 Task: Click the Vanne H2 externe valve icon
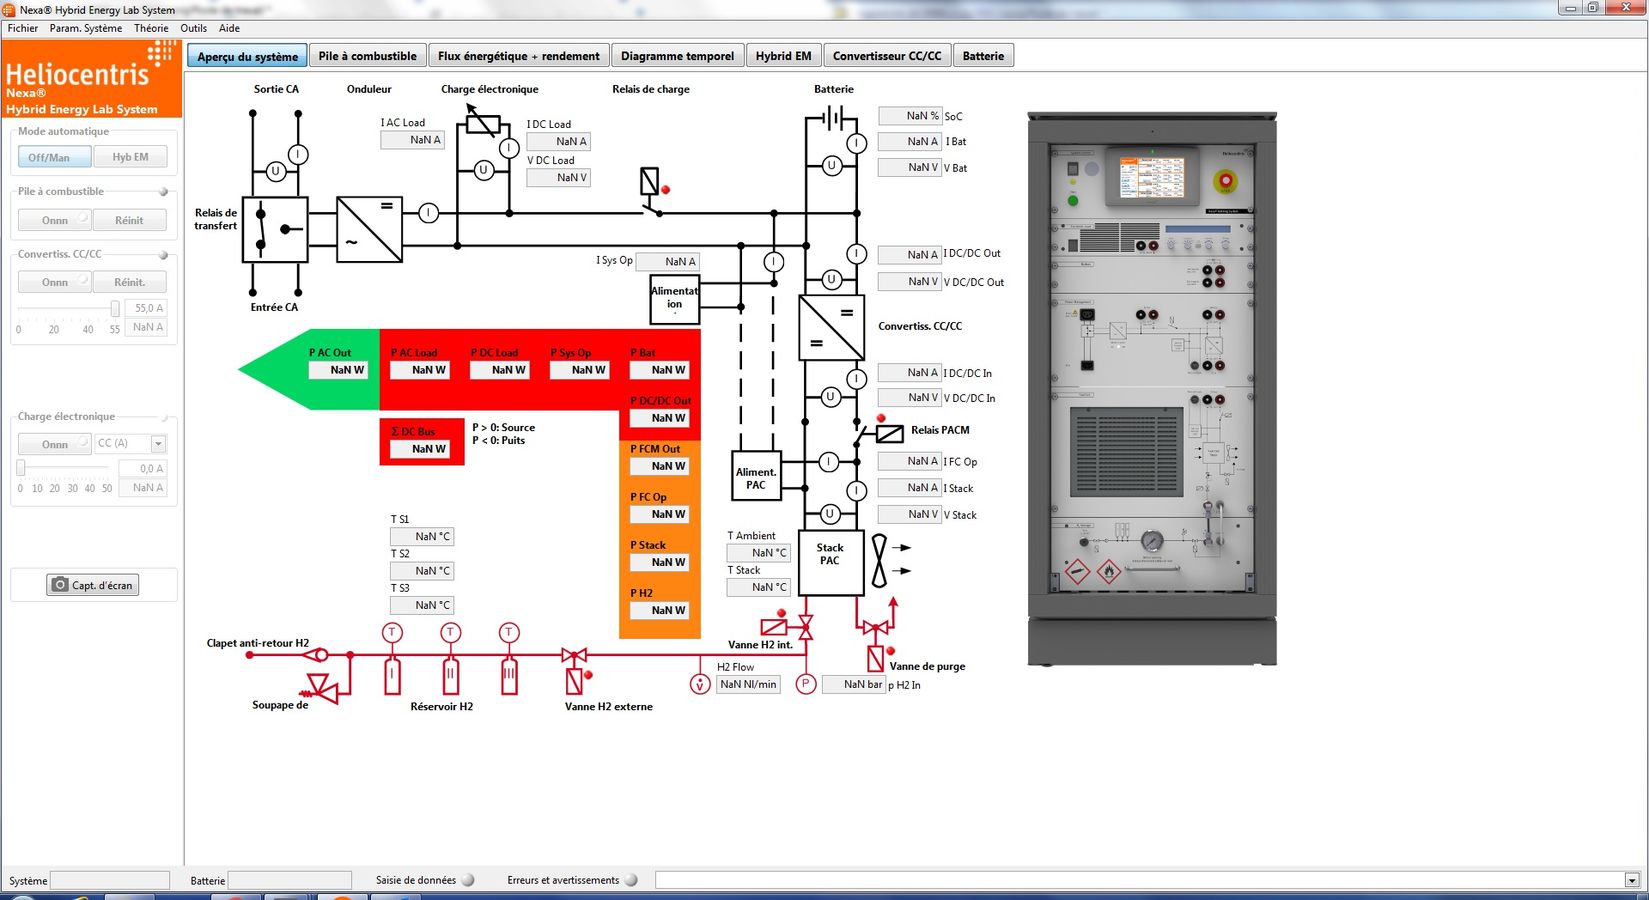coord(574,657)
